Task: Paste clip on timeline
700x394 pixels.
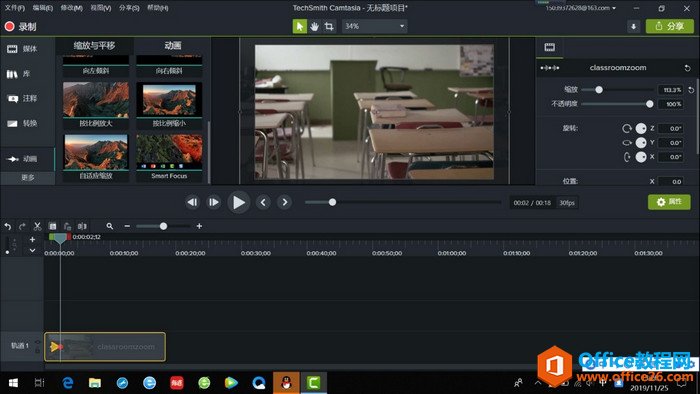Action: point(67,226)
